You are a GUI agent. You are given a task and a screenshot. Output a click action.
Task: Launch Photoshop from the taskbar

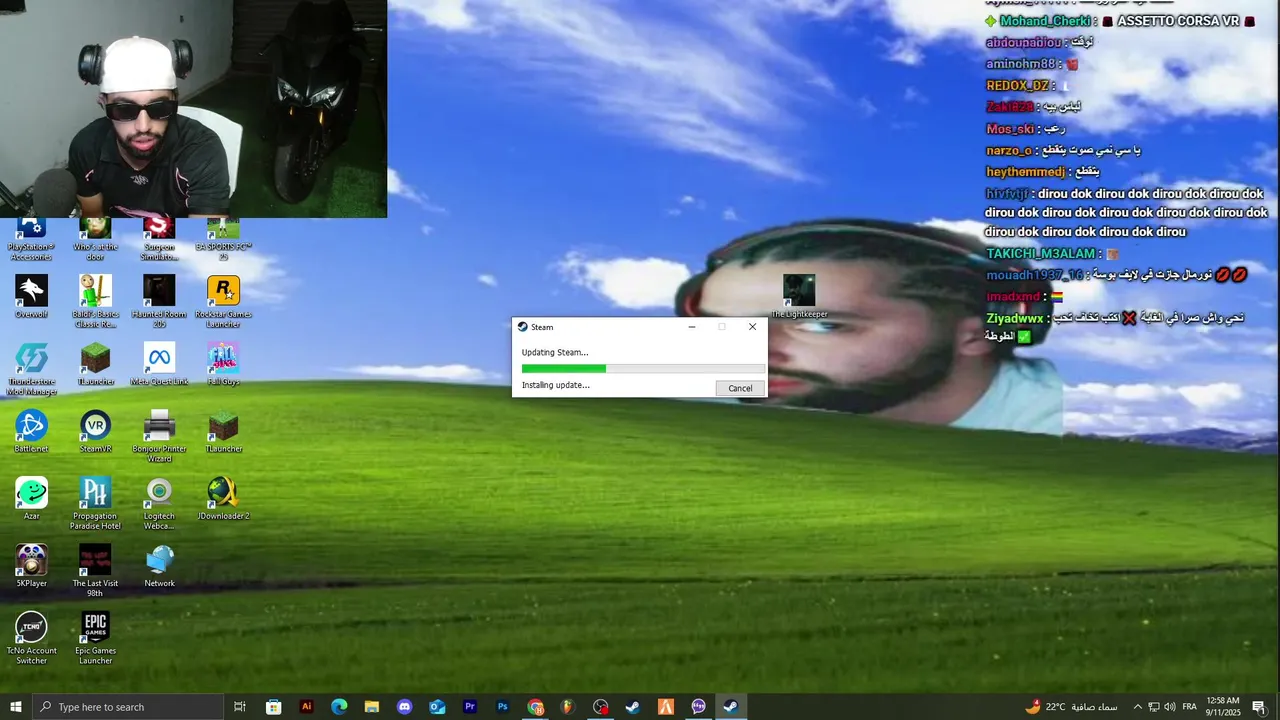point(502,707)
